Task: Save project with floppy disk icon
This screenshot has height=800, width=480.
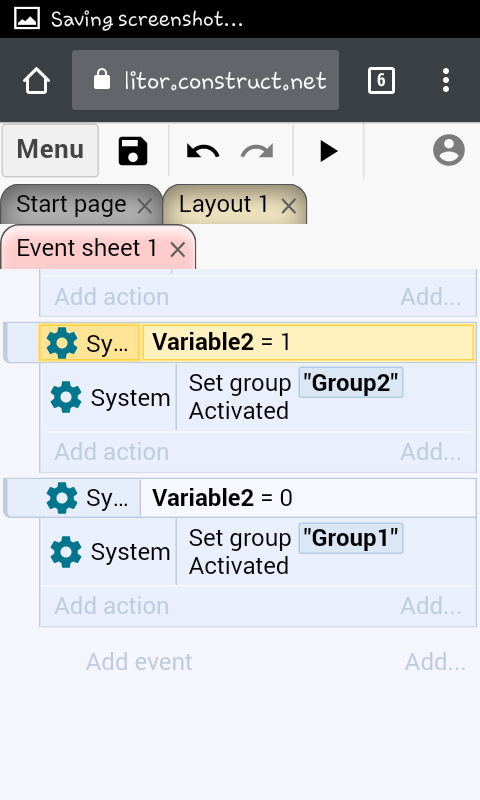Action: click(133, 151)
